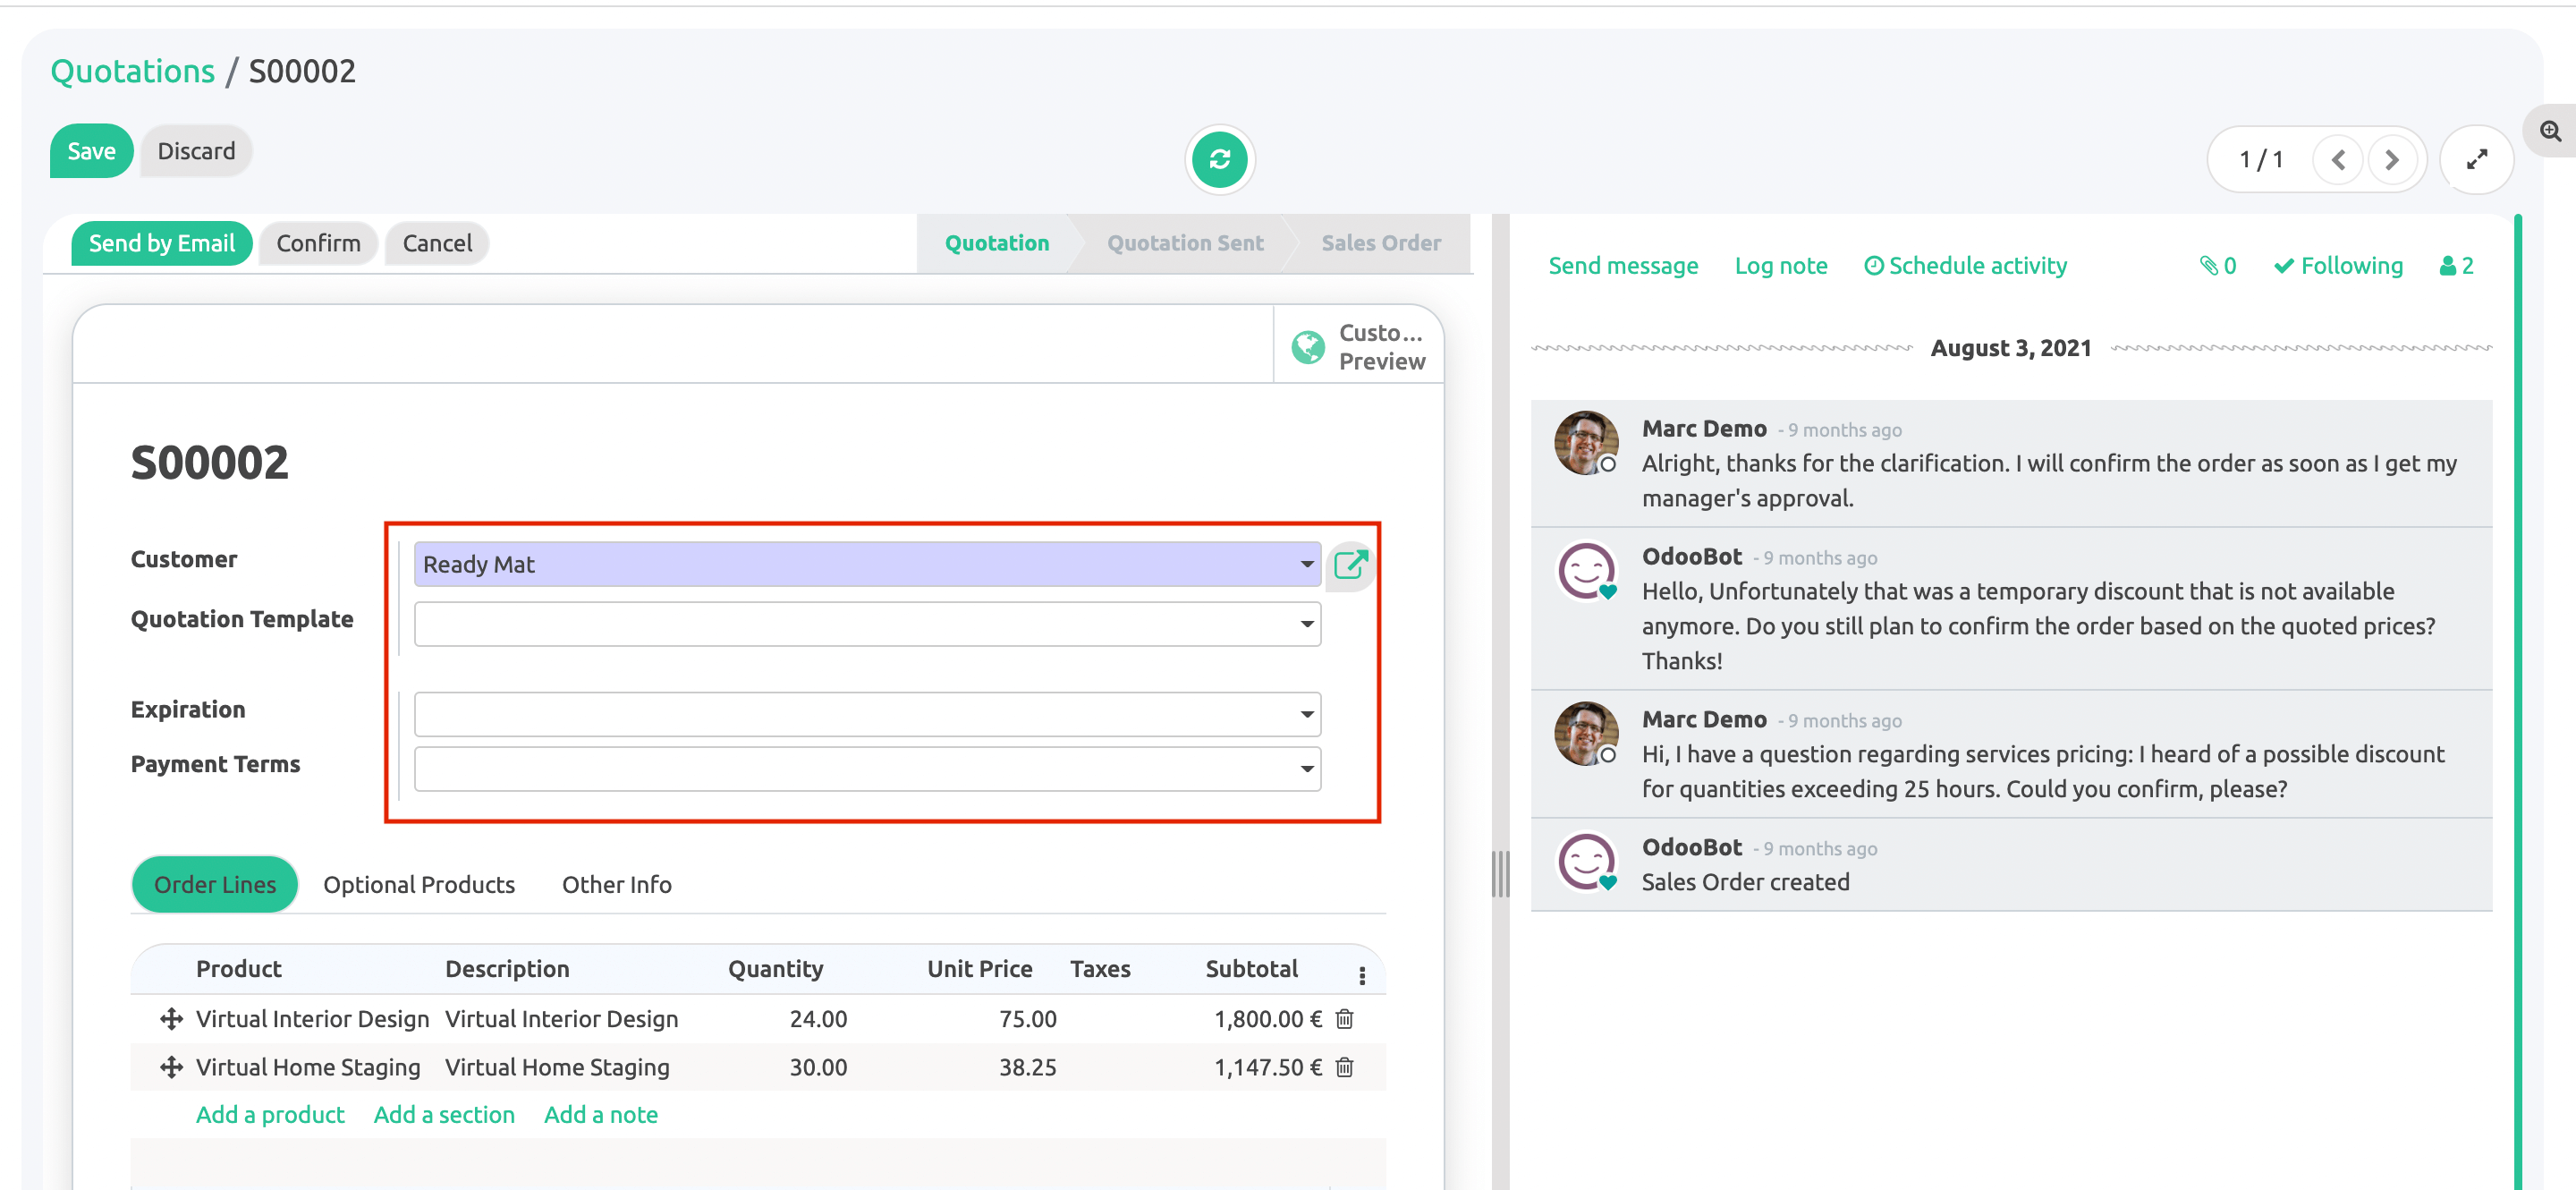The height and width of the screenshot is (1190, 2576).
Task: Switch to Other Info tab
Action: pos(616,885)
